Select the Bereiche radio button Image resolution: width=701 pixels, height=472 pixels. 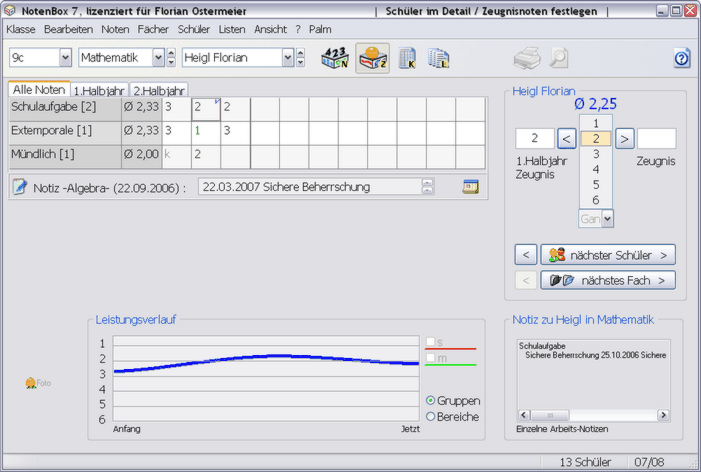[431, 416]
